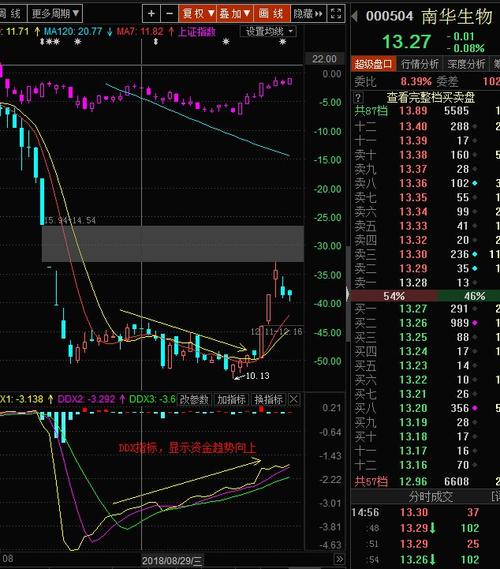The height and width of the screenshot is (569, 500).
Task: Click the plus zoom-in chart button
Action: pyautogui.click(x=151, y=14)
